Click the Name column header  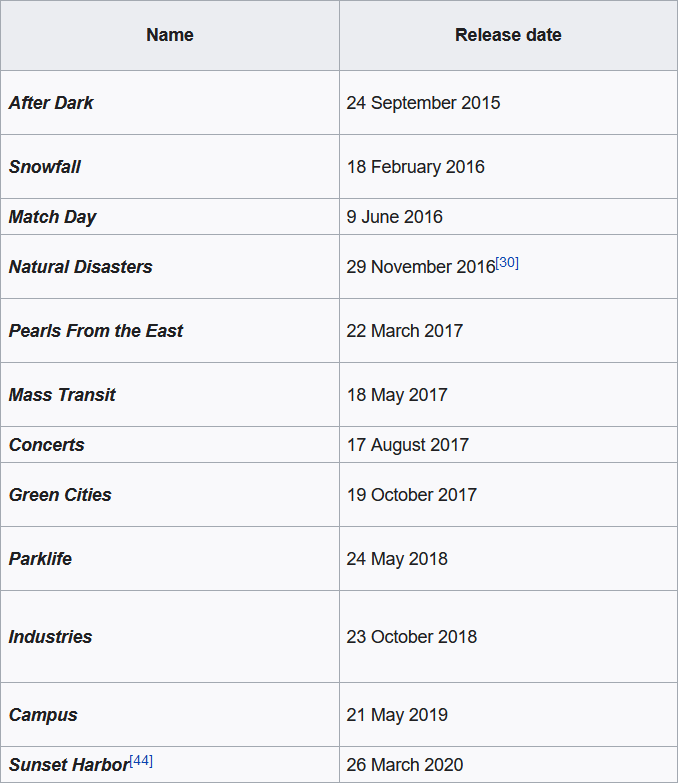(x=170, y=35)
